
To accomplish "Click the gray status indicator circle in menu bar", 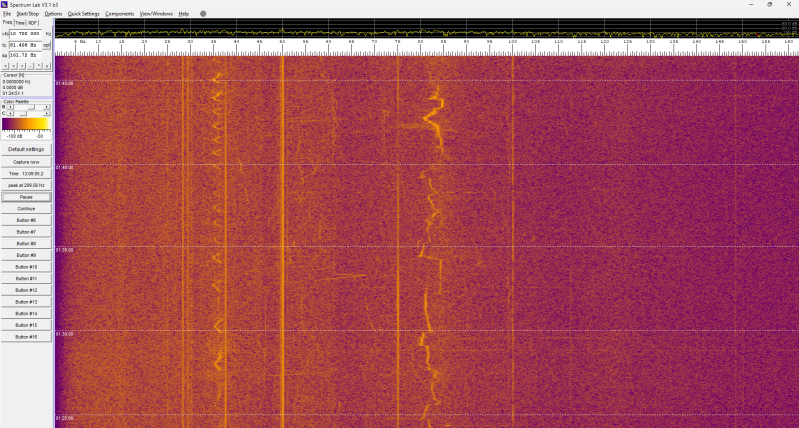I will coord(203,14).
